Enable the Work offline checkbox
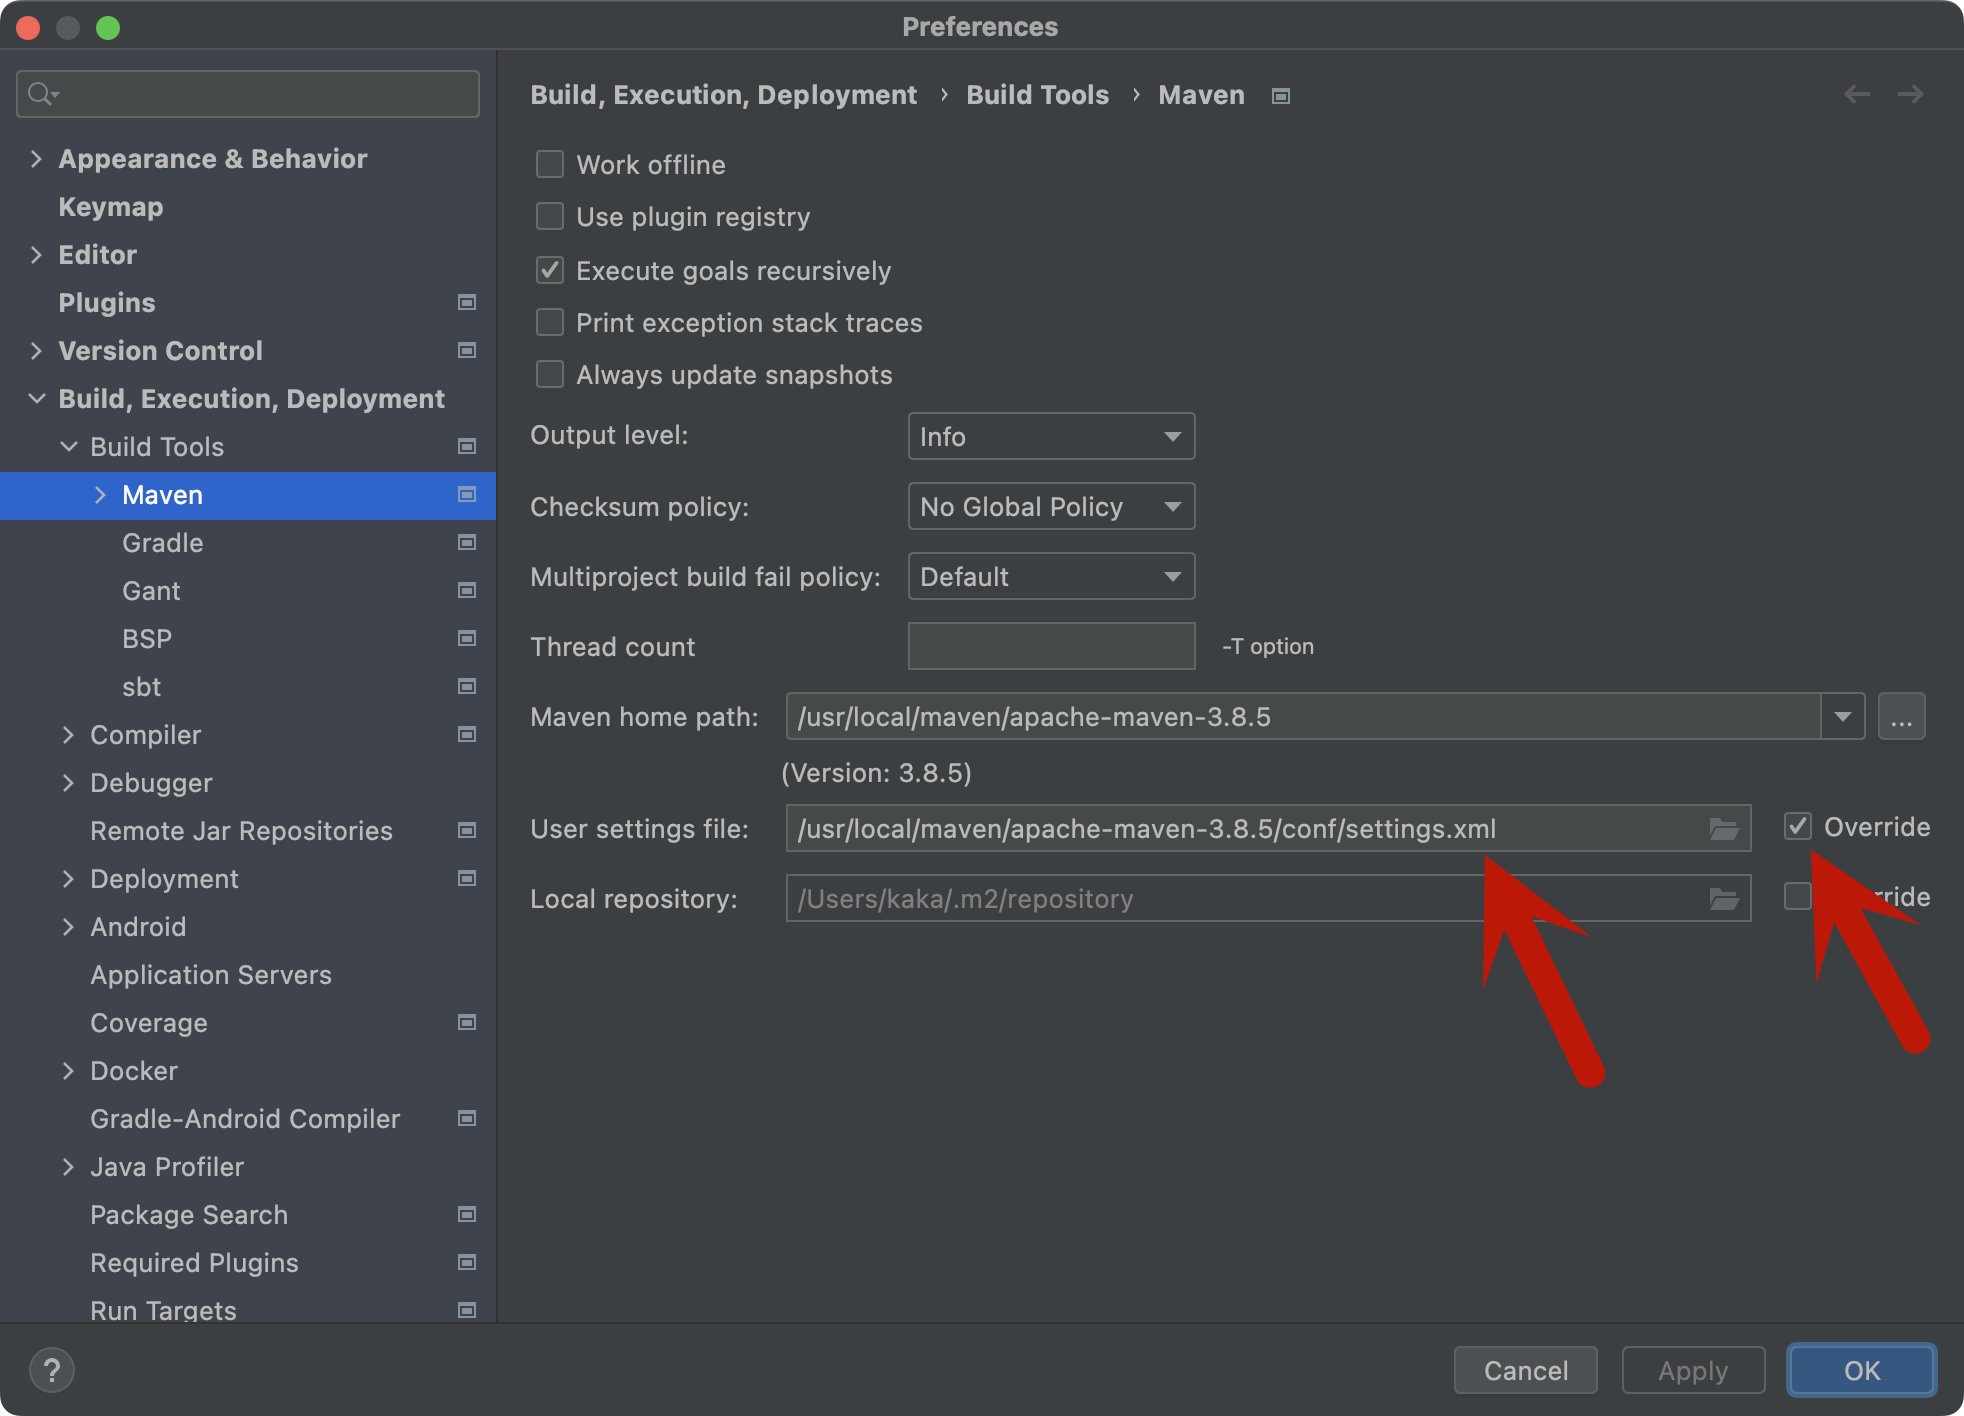The width and height of the screenshot is (1964, 1416). tap(550, 164)
